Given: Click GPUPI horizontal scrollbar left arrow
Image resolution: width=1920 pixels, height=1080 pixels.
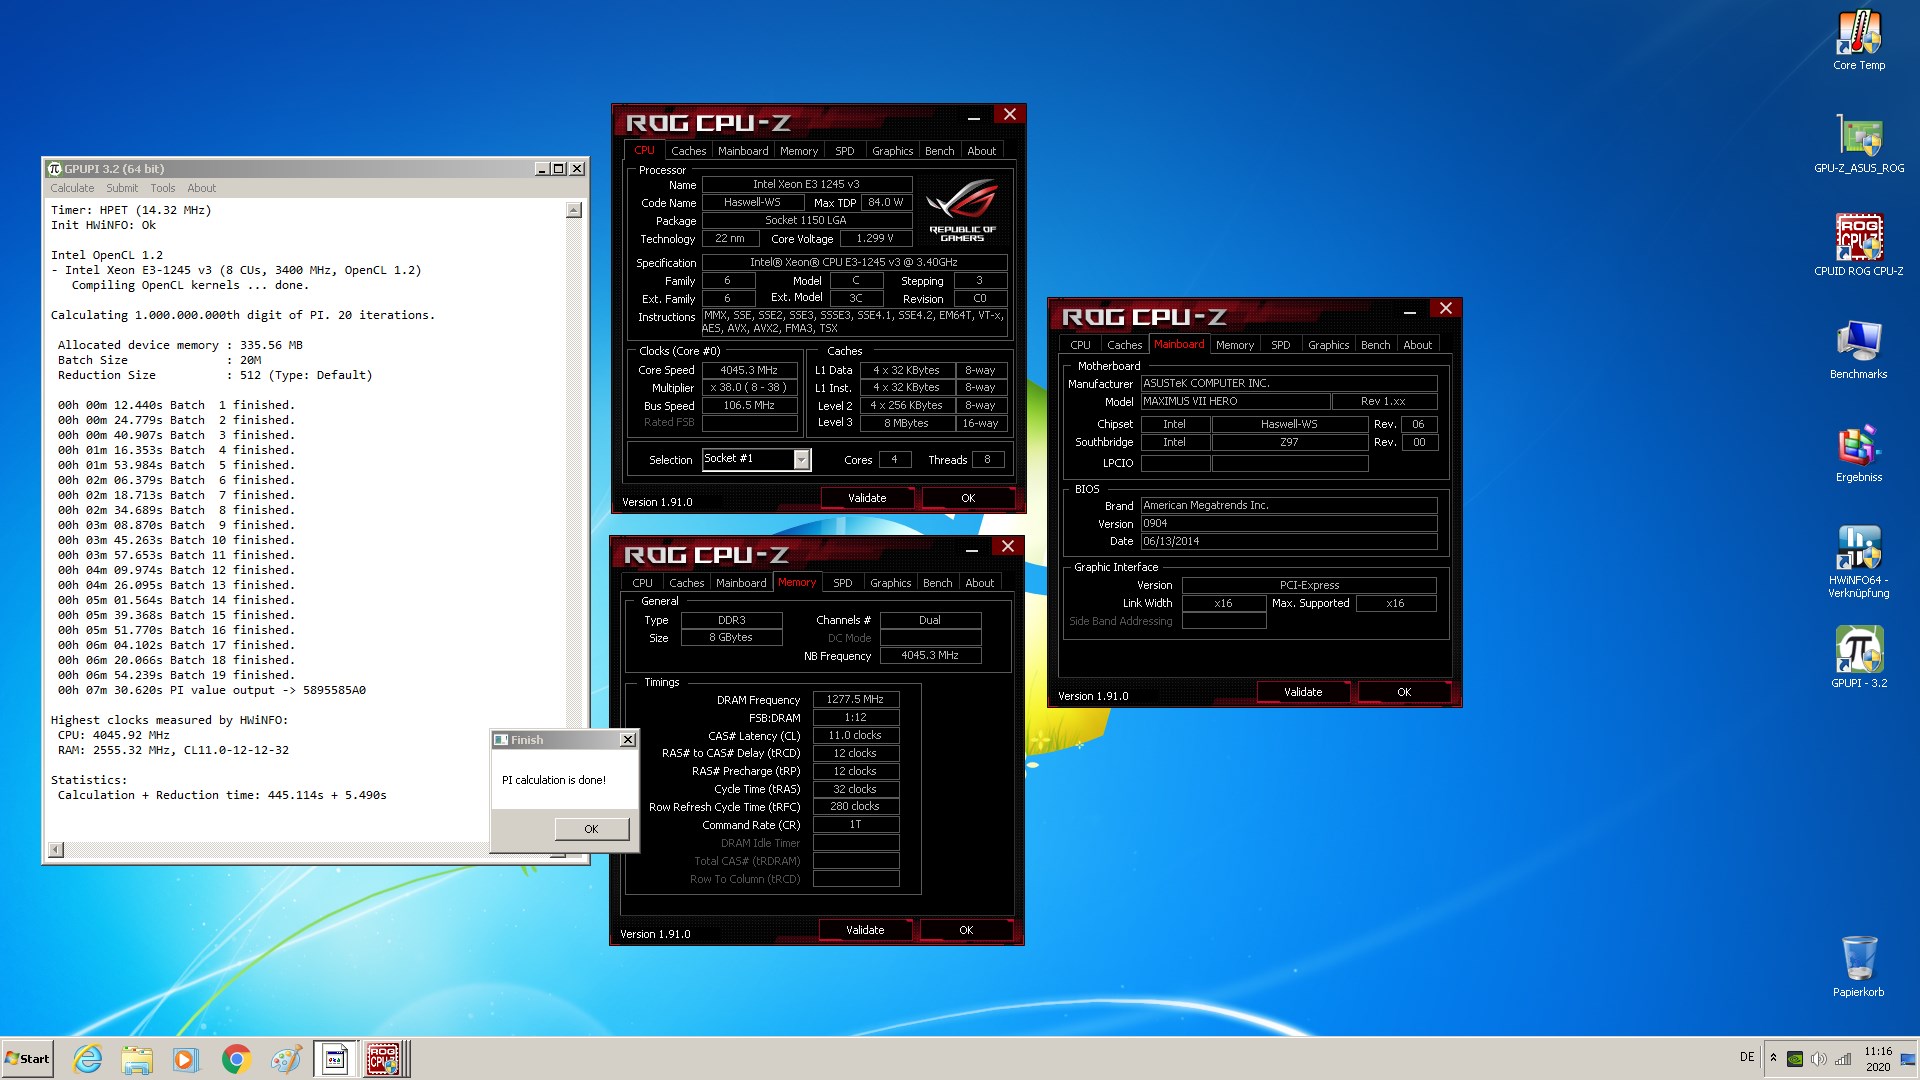Looking at the screenshot, I should point(56,850).
